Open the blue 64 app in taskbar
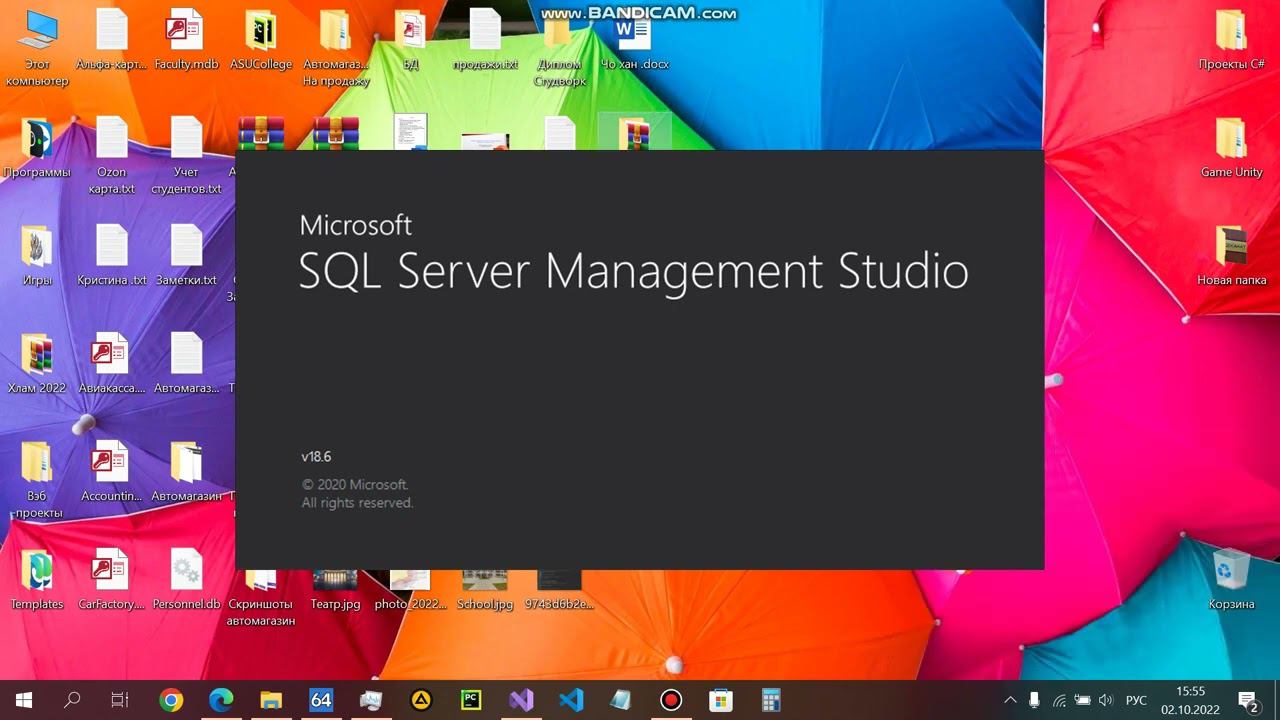This screenshot has height=720, width=1280. (321, 700)
